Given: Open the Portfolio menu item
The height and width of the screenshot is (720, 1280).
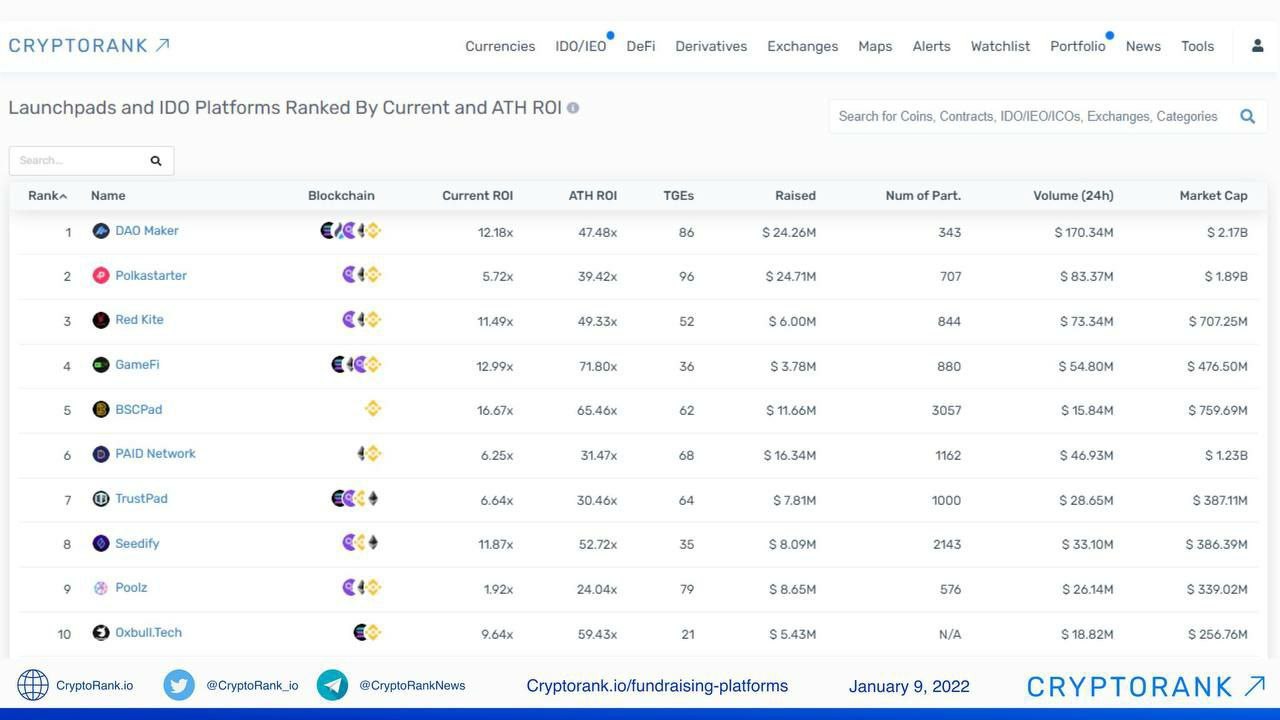Looking at the screenshot, I should (1078, 46).
